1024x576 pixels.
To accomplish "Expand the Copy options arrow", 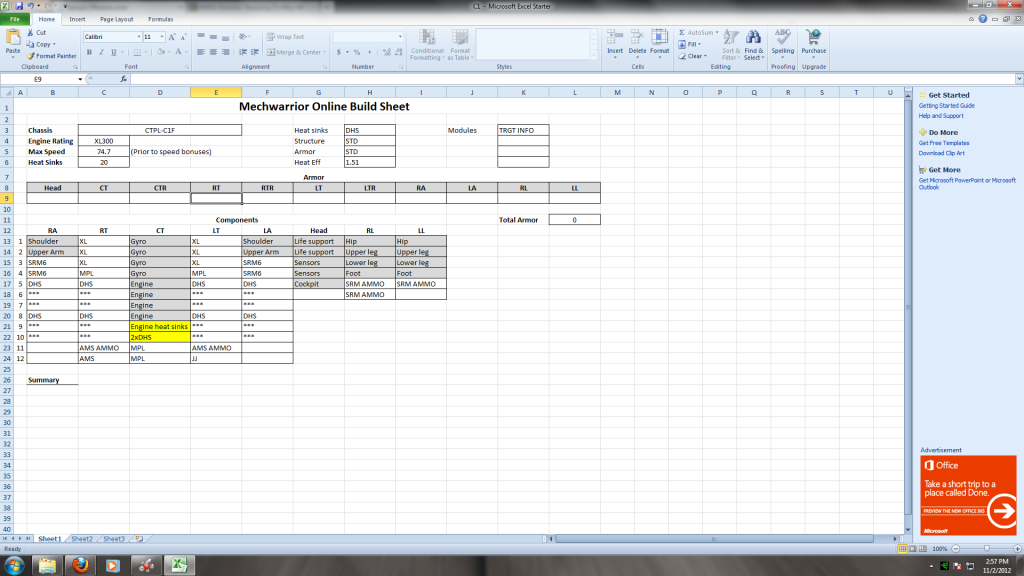I will coord(54,44).
